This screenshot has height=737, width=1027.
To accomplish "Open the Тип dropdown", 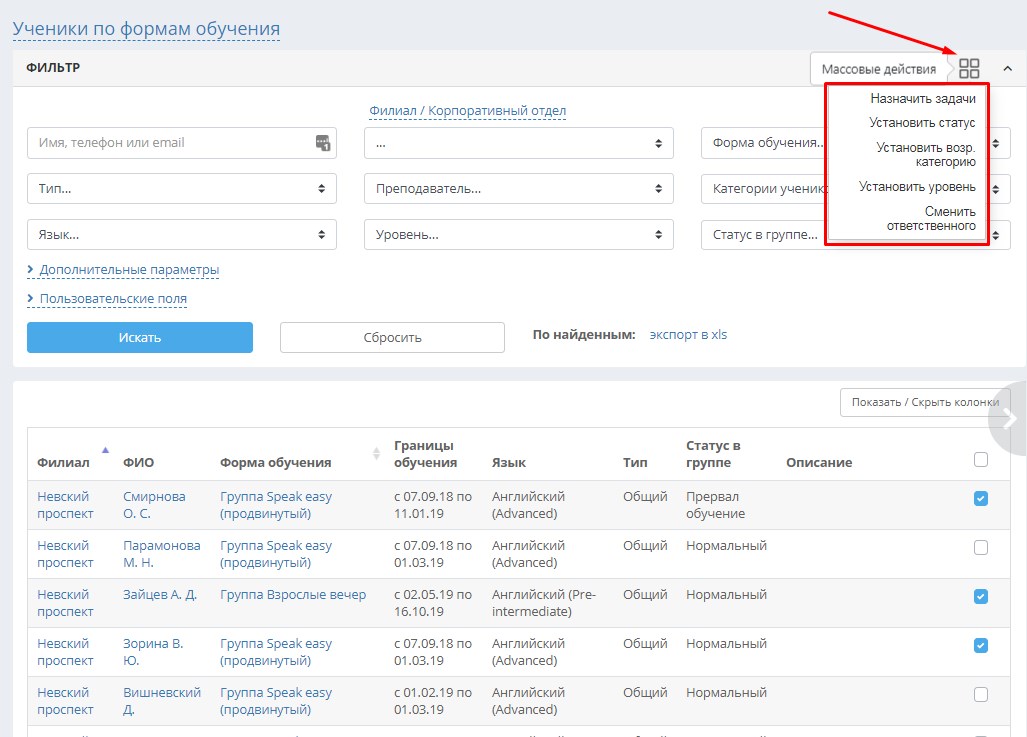I will pos(181,189).
